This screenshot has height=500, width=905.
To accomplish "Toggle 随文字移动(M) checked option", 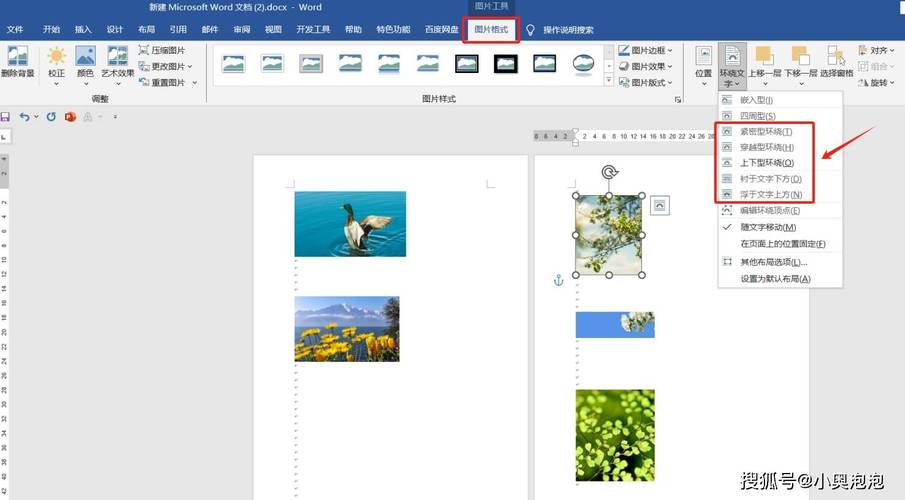I will [x=780, y=227].
